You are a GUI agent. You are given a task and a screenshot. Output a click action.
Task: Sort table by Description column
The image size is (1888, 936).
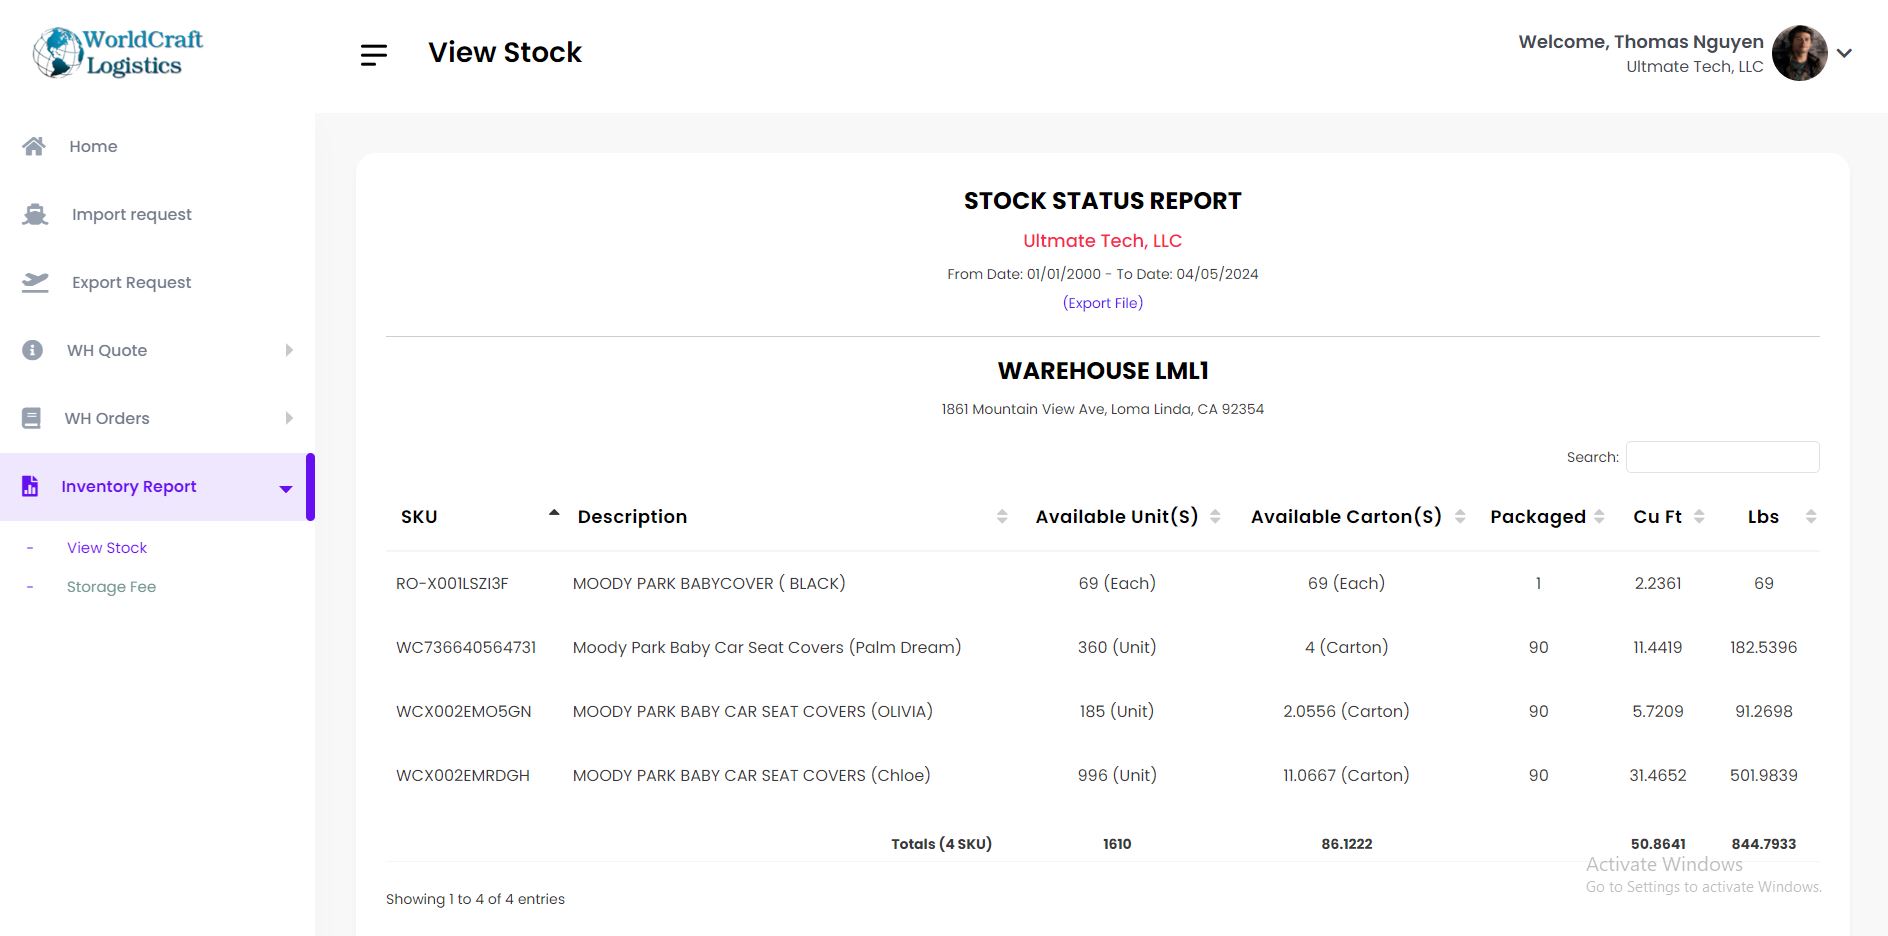click(791, 517)
